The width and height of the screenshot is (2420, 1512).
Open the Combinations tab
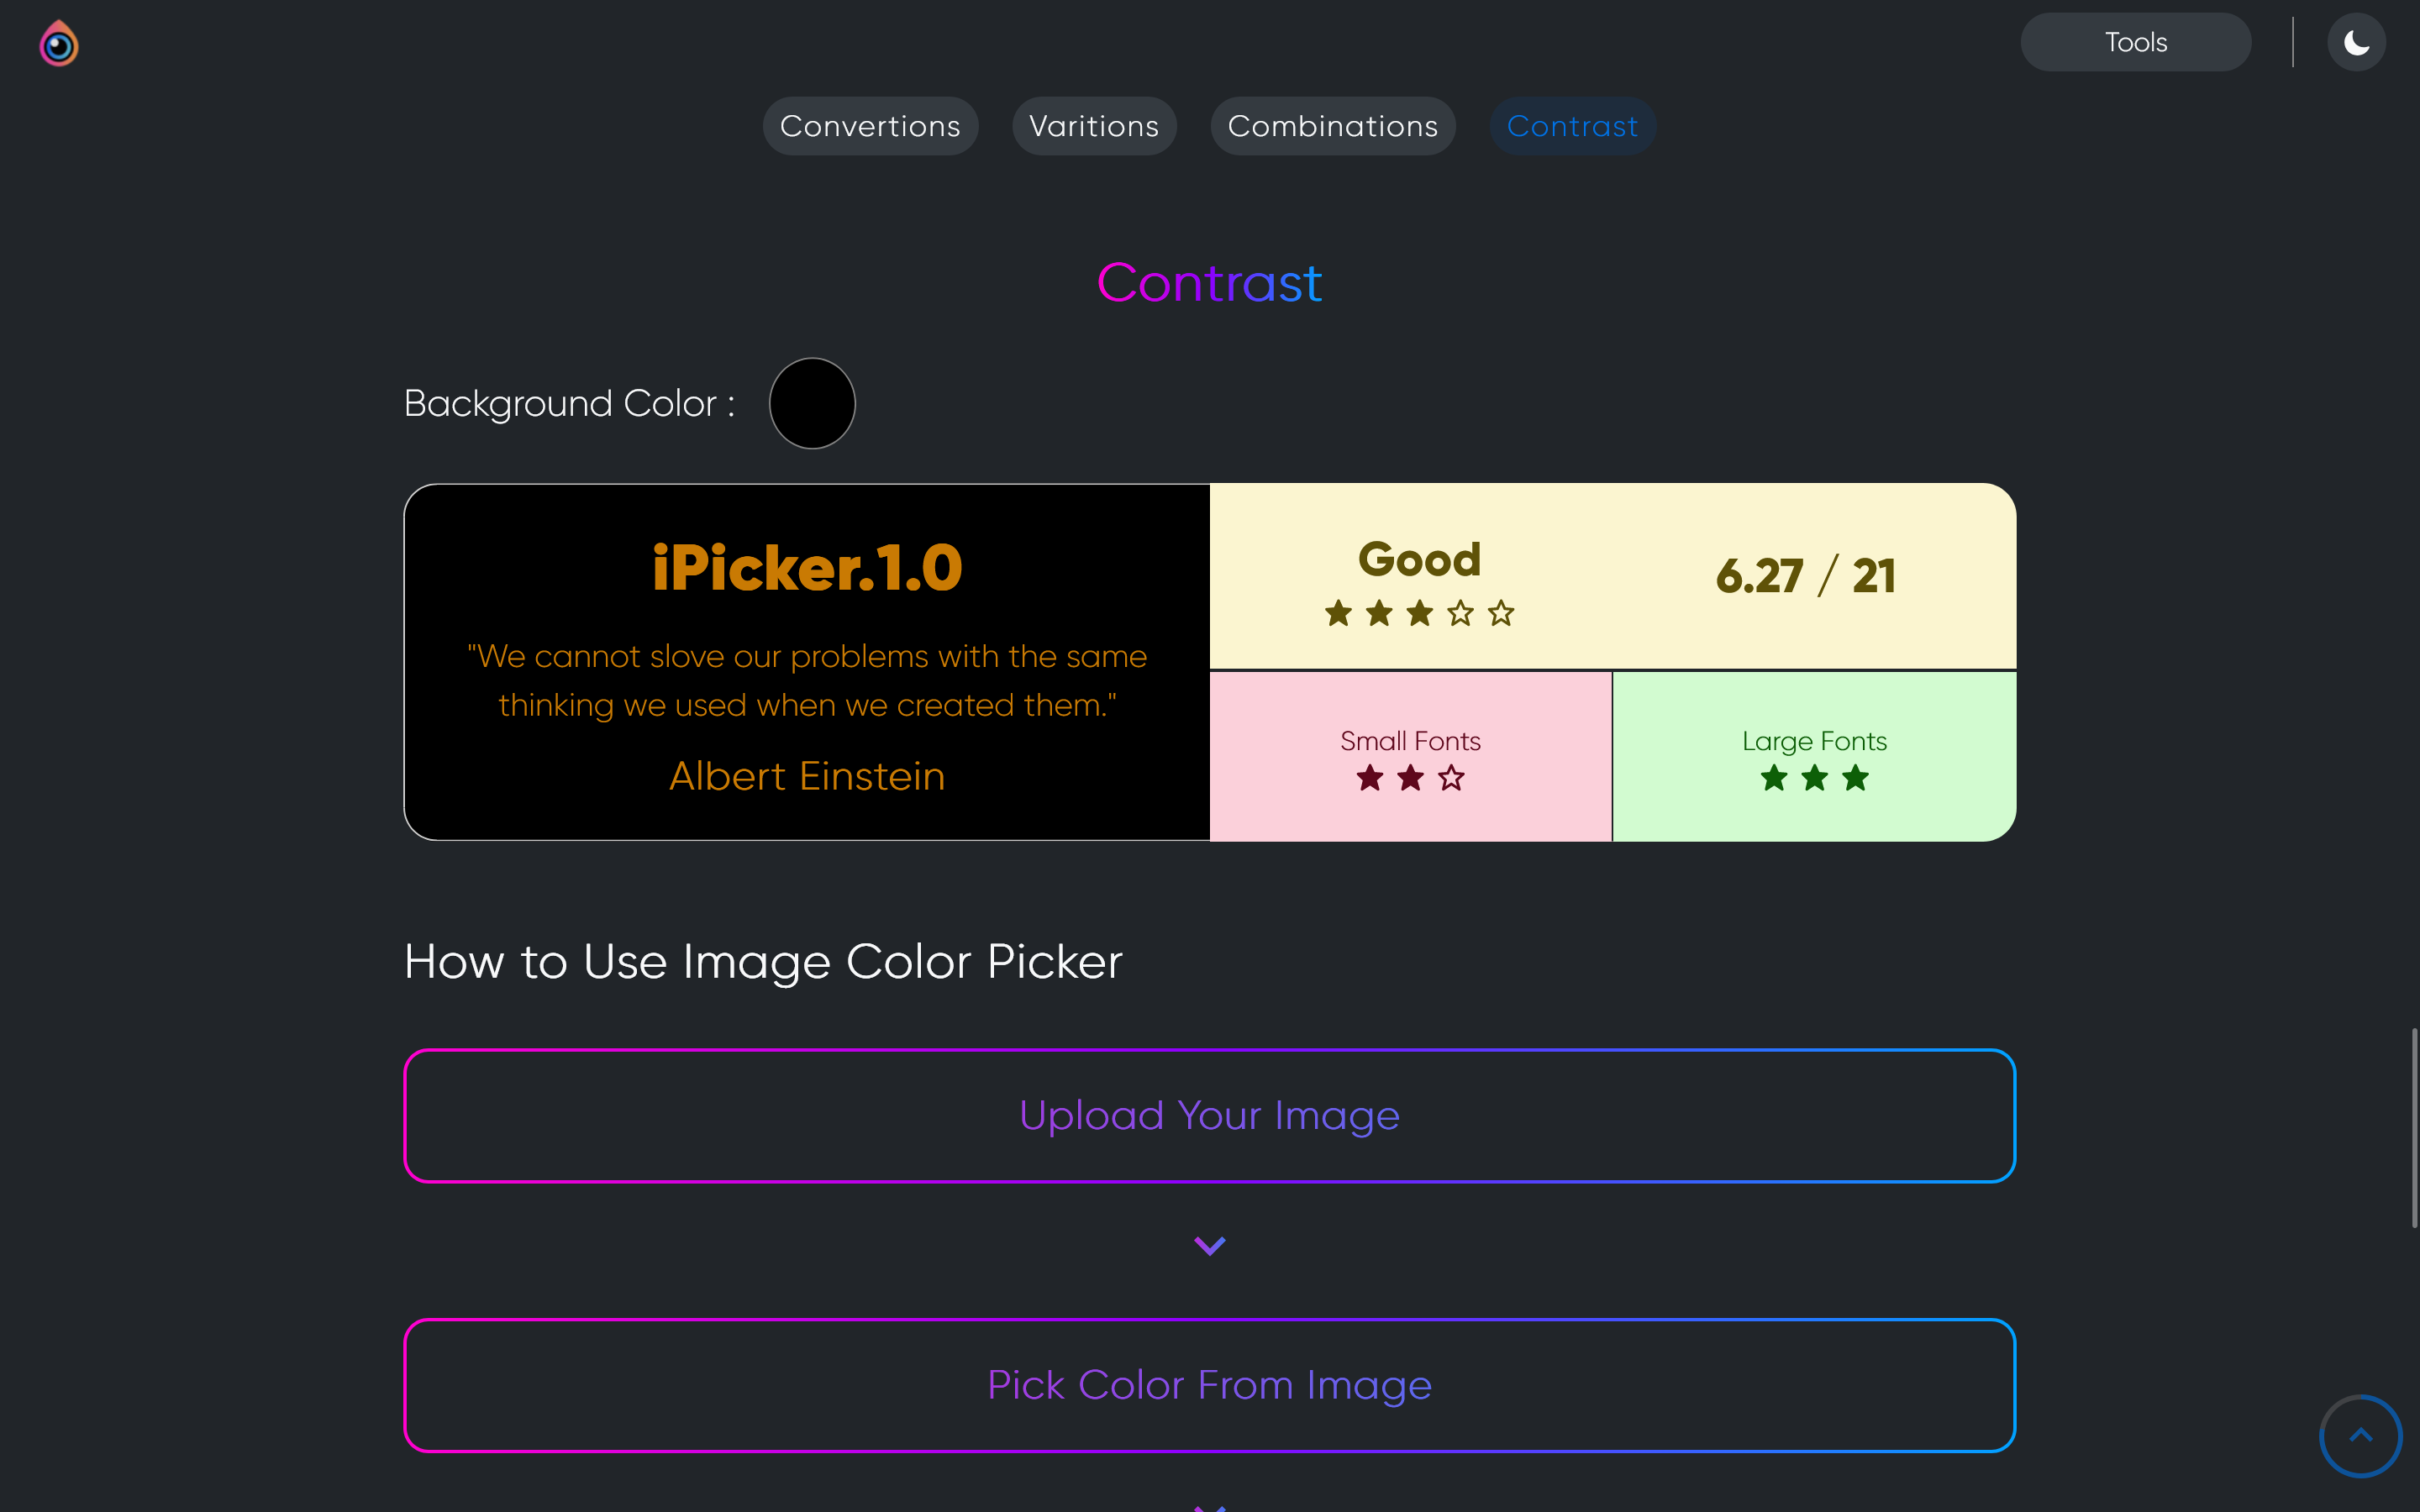1333,126
